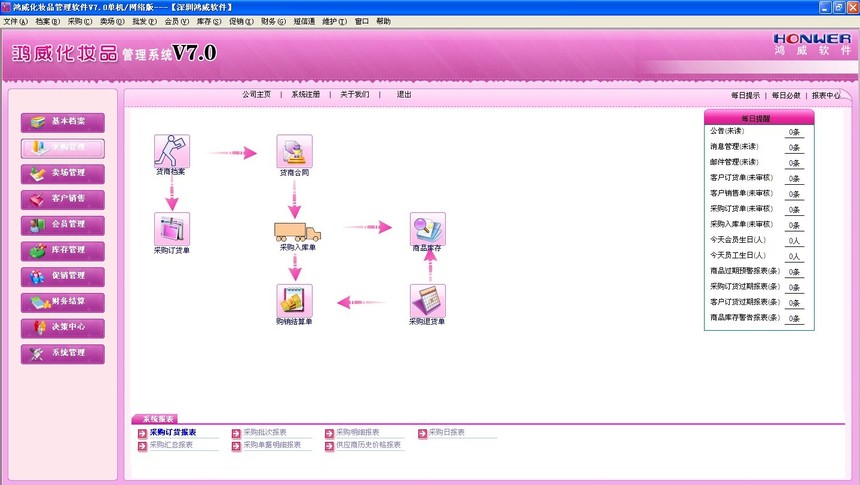Open the 促销(K) menu
Screen dimensions: 860x485
coord(241,21)
